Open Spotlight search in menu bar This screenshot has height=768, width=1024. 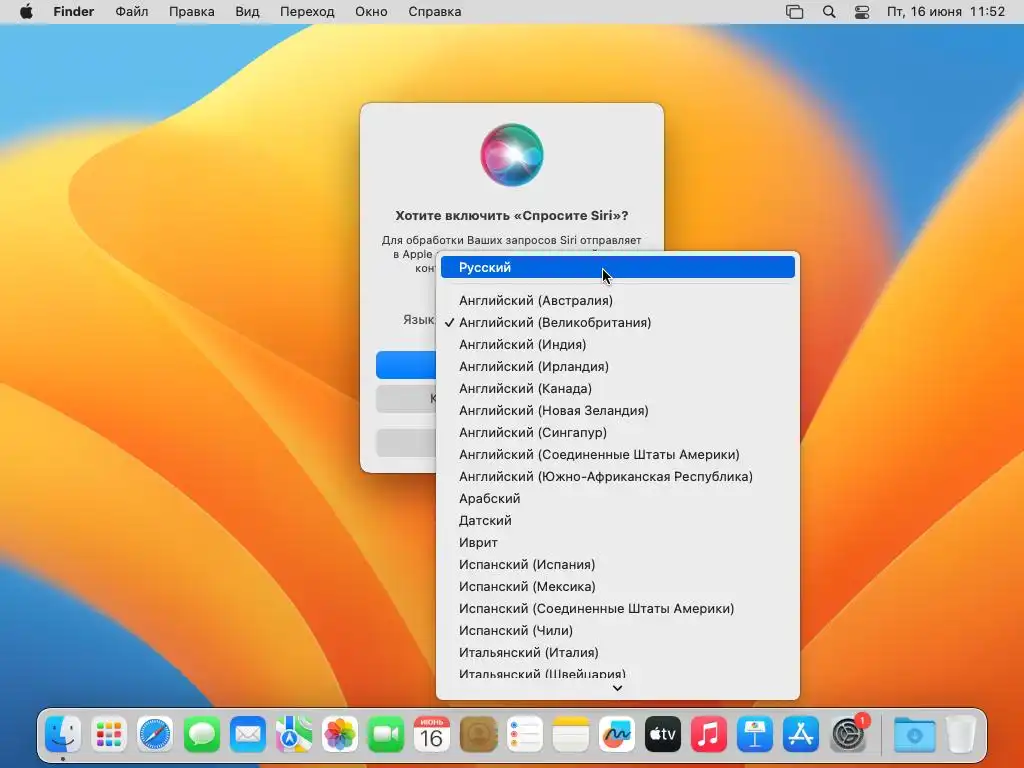tap(829, 12)
